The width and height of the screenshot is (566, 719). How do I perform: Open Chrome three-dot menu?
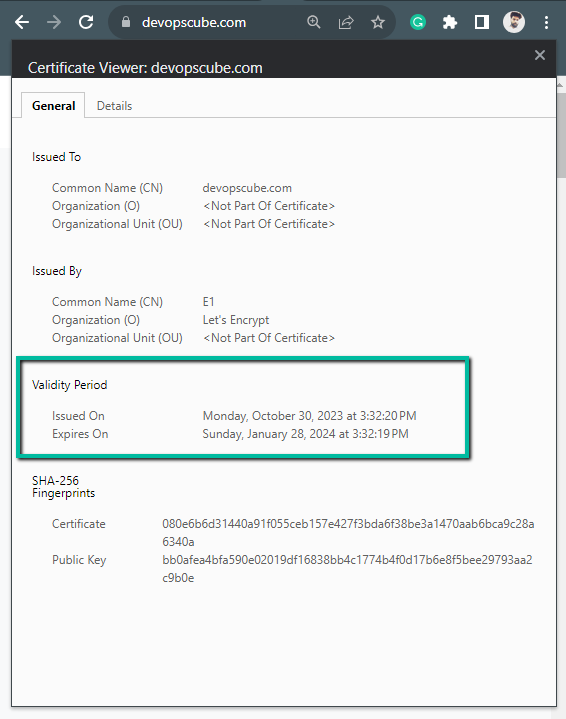click(546, 22)
